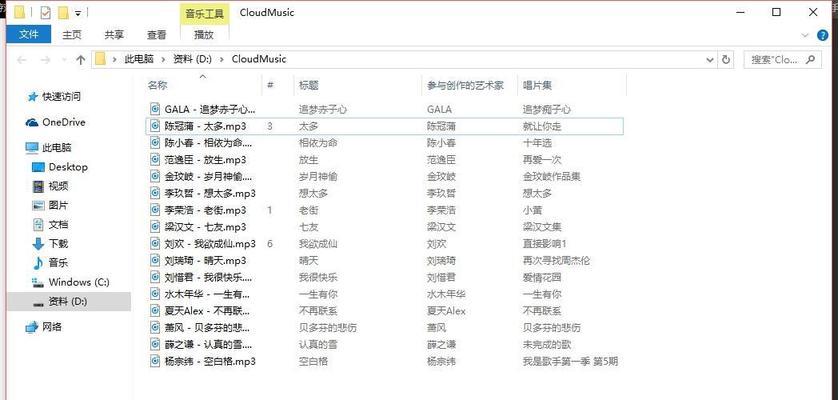Select 网络 in navigation pane
This screenshot has height=400, width=838.
coord(52,327)
